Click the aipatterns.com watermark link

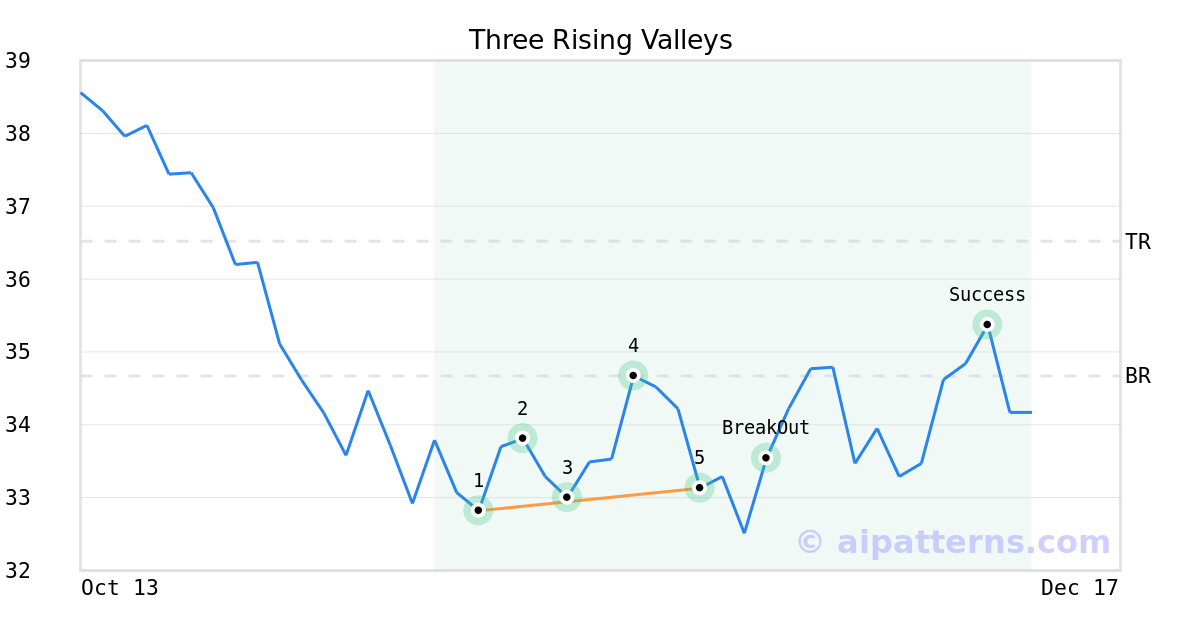pyautogui.click(x=953, y=542)
